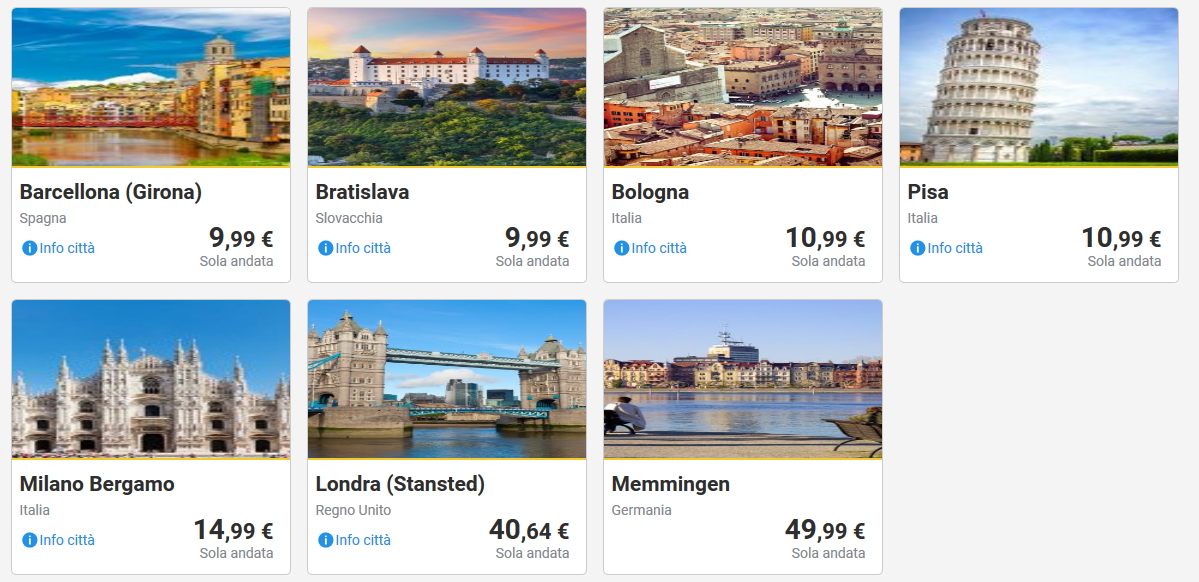Click the Memmingen riverside photo
This screenshot has width=1199, height=582.
coord(743,379)
